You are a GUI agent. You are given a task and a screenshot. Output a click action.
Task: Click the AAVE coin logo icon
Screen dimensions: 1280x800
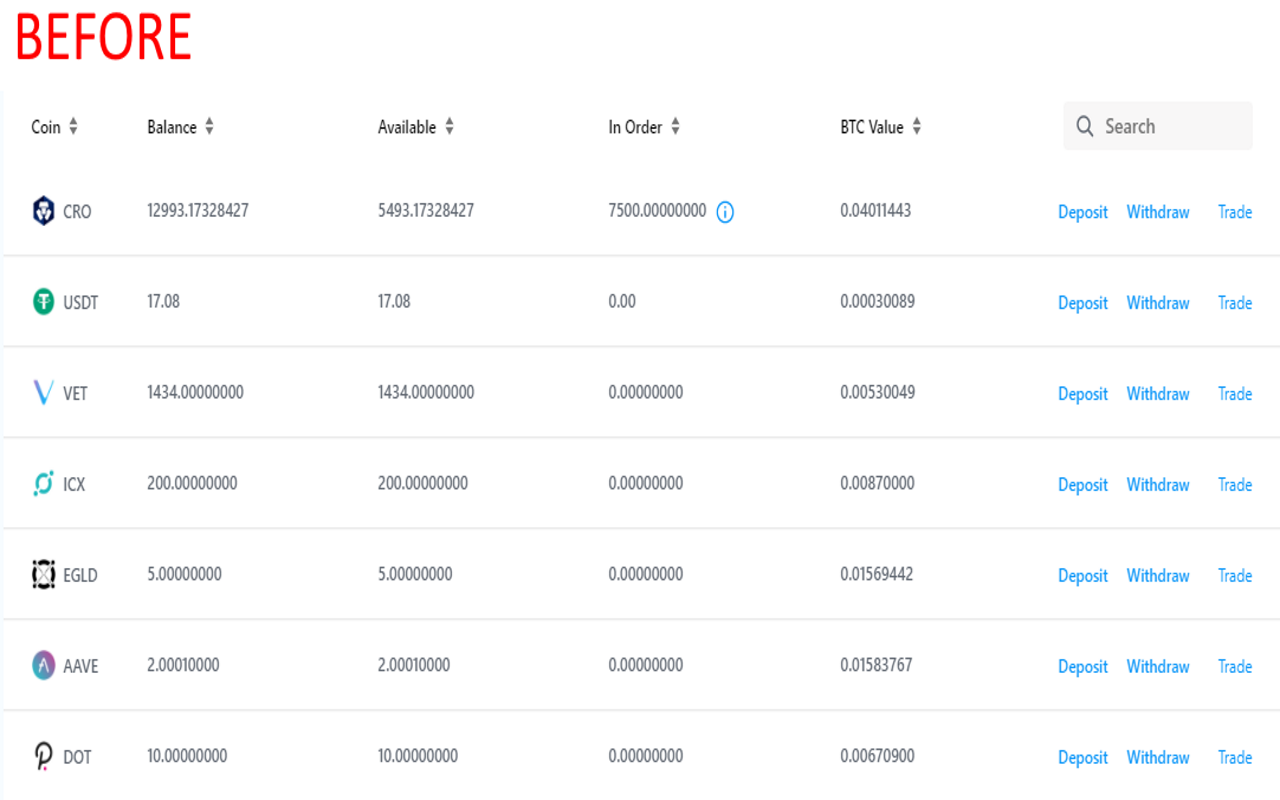[x=43, y=665]
